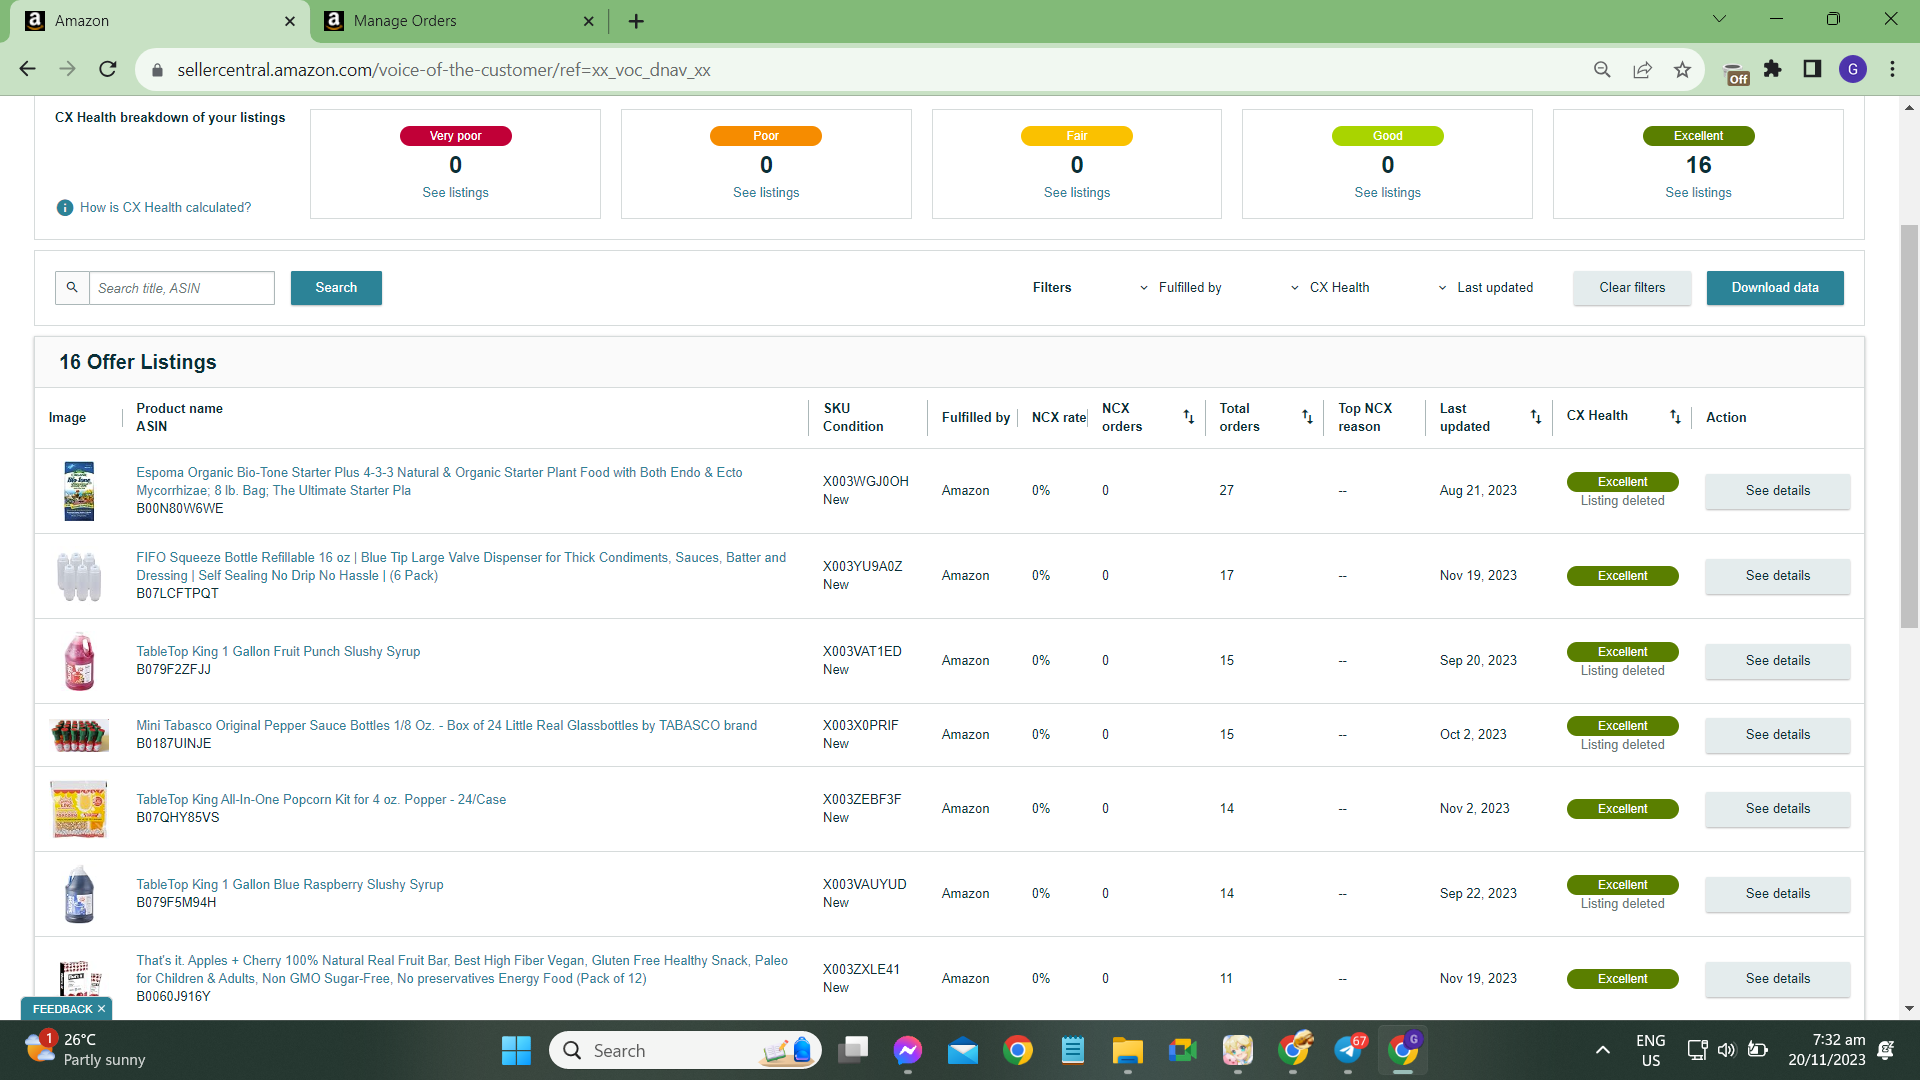Click the browser address bar URL
This screenshot has height=1080, width=1920.
444,70
